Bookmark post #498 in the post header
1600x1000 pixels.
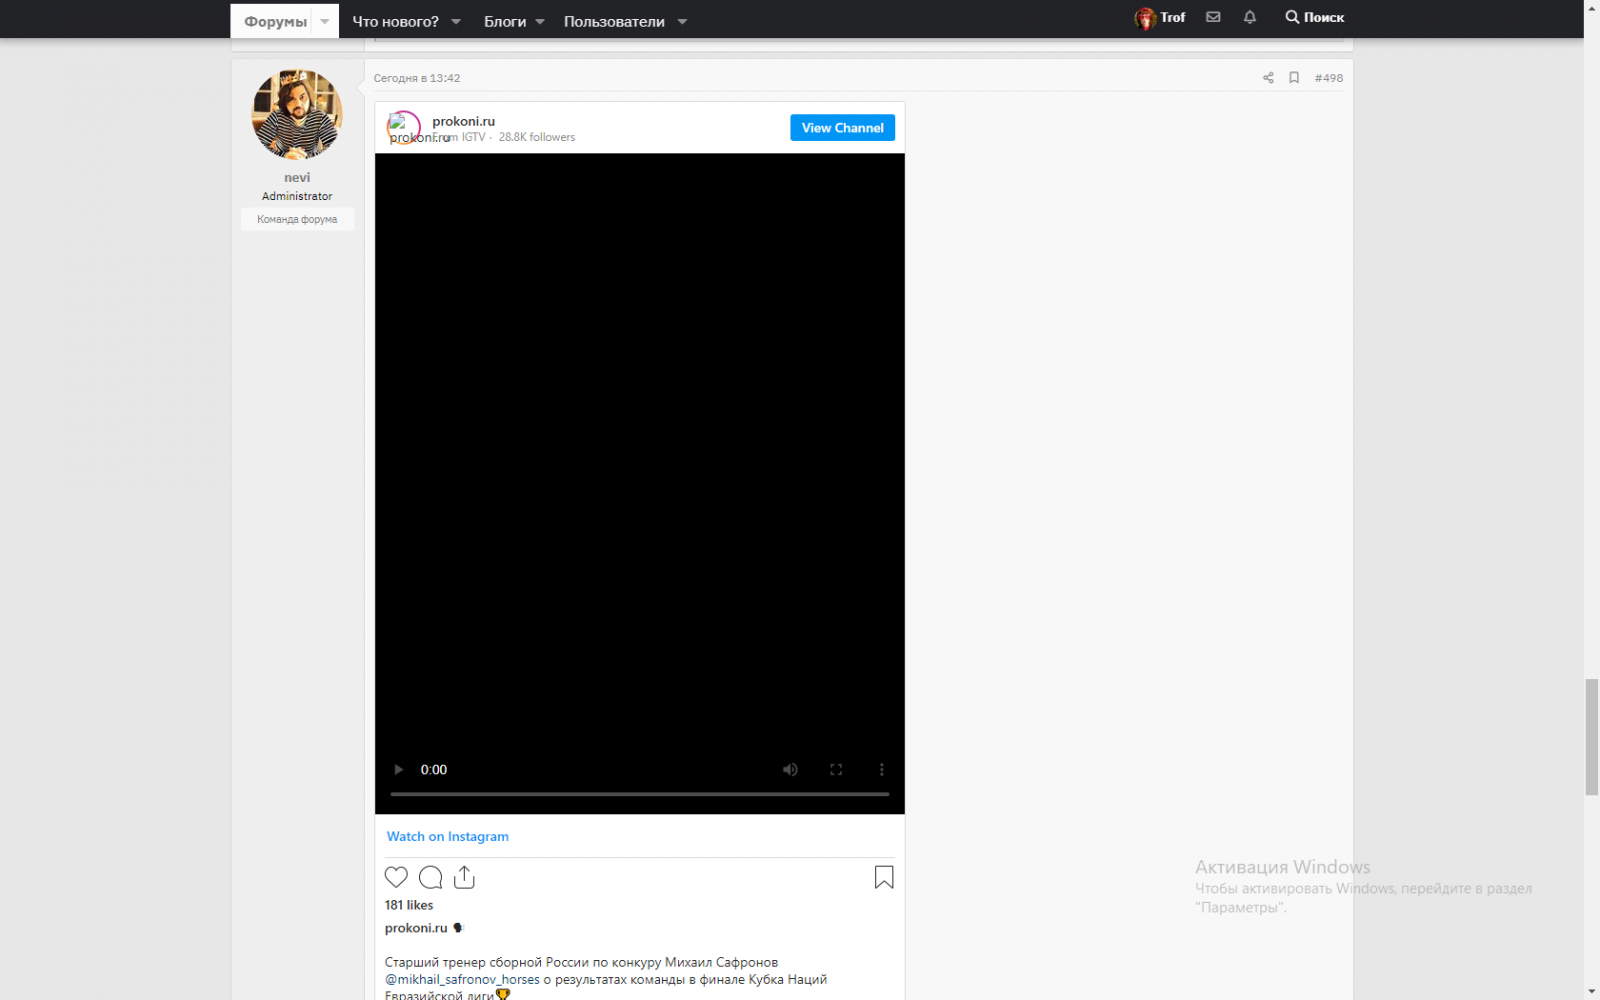1294,78
